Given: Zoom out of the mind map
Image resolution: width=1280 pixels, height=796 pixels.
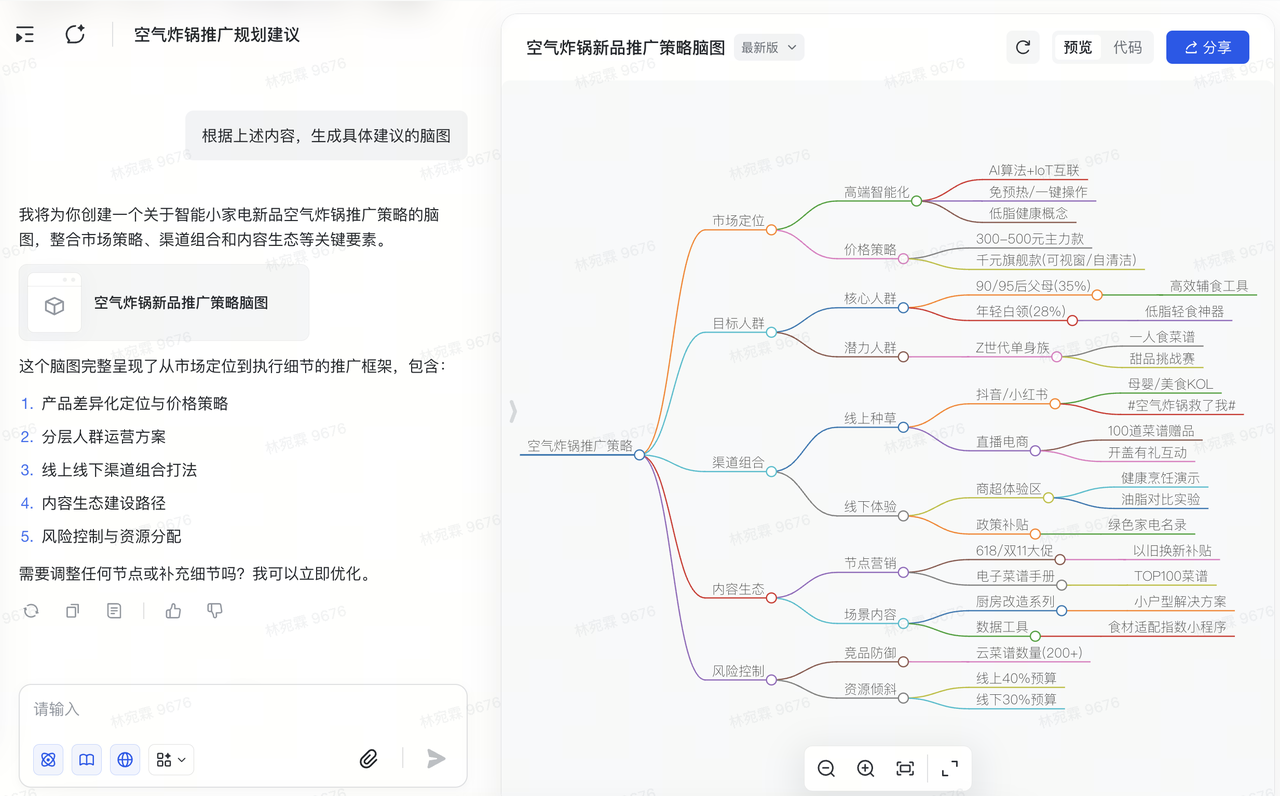Looking at the screenshot, I should point(826,768).
